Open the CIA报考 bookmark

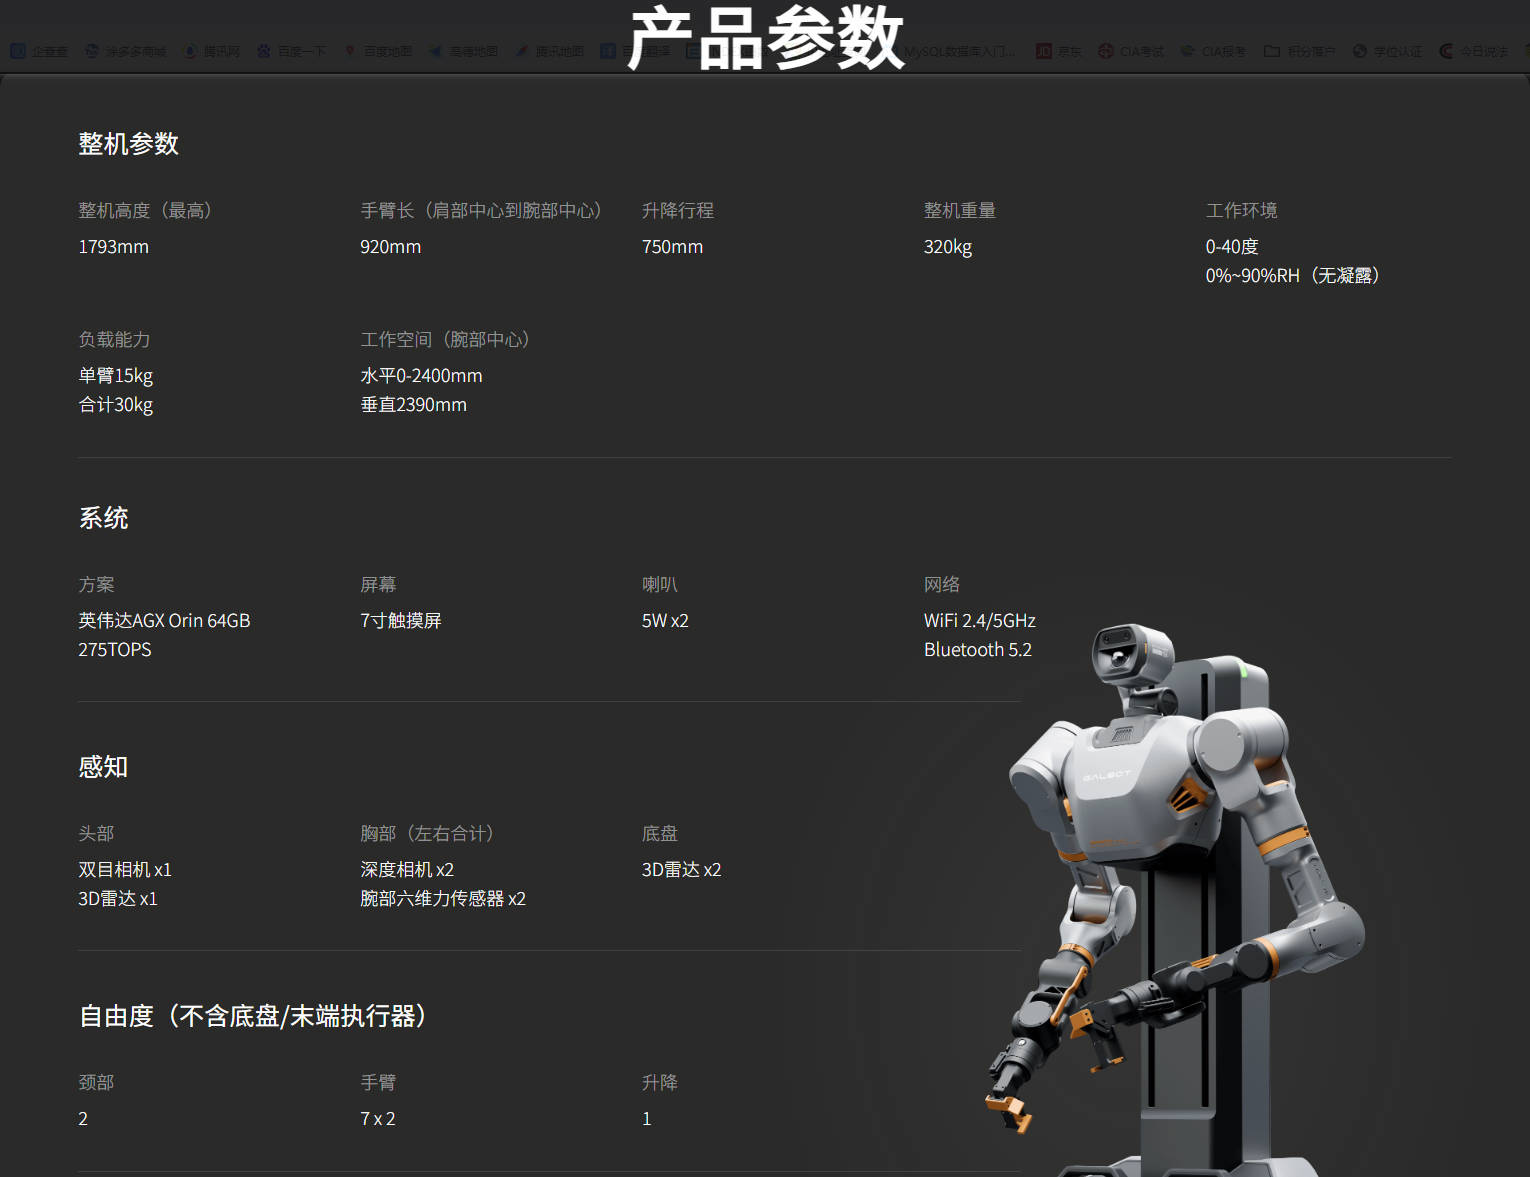(x=1213, y=51)
